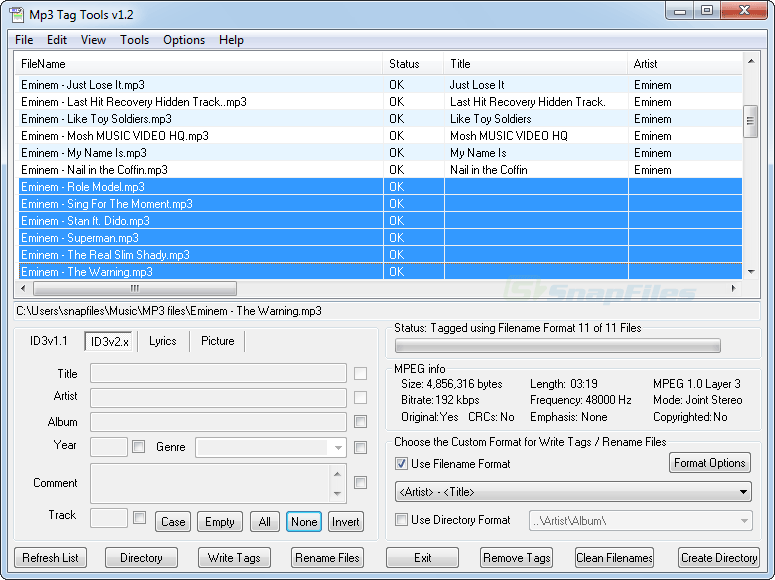Click the file list scroll down arrow
The width and height of the screenshot is (775, 580).
click(x=751, y=271)
